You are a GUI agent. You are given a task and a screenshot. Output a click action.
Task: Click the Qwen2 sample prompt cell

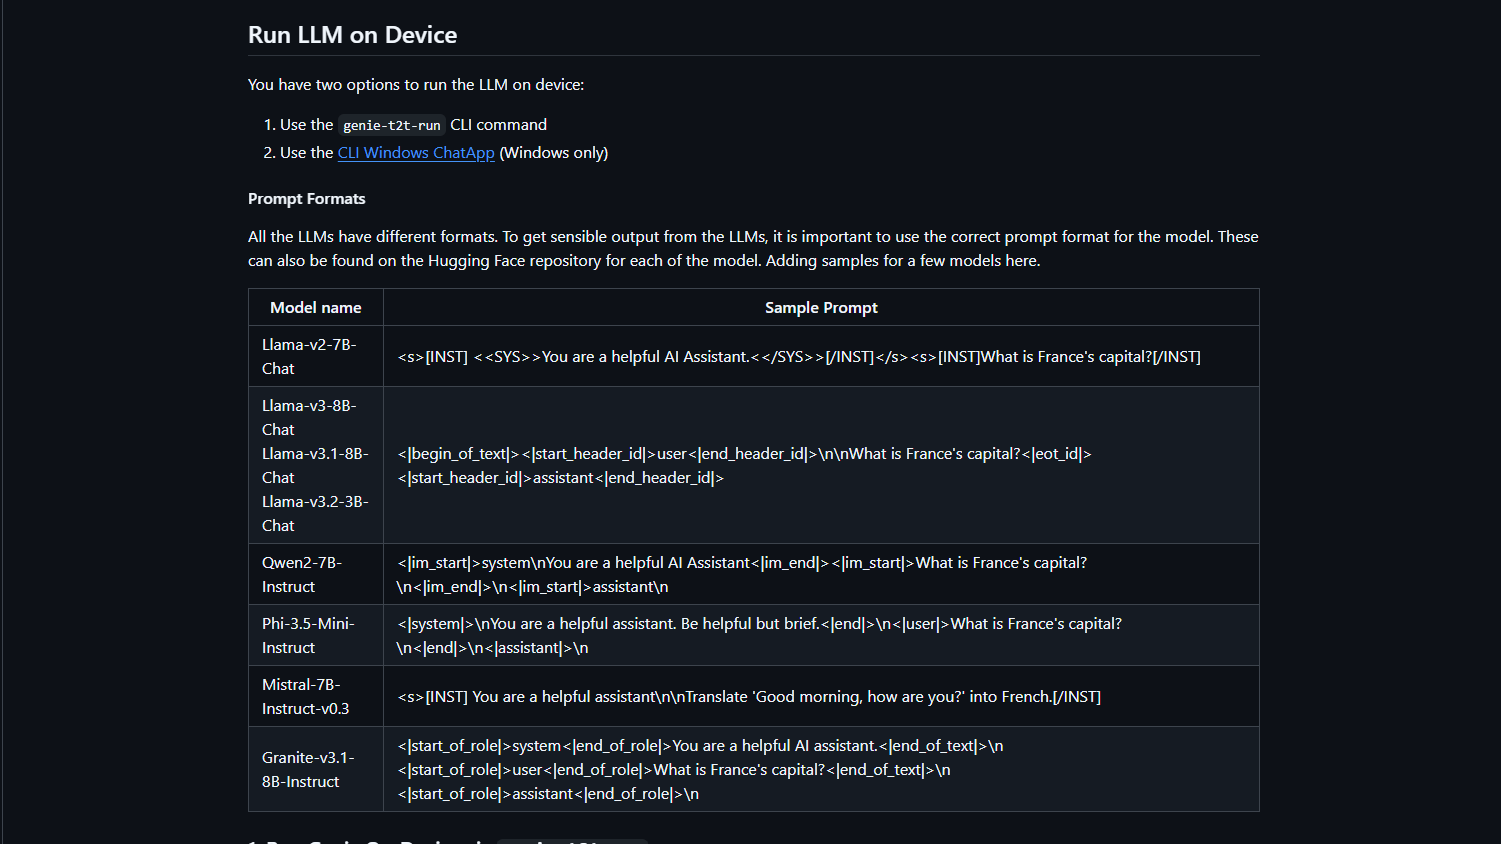coord(744,574)
